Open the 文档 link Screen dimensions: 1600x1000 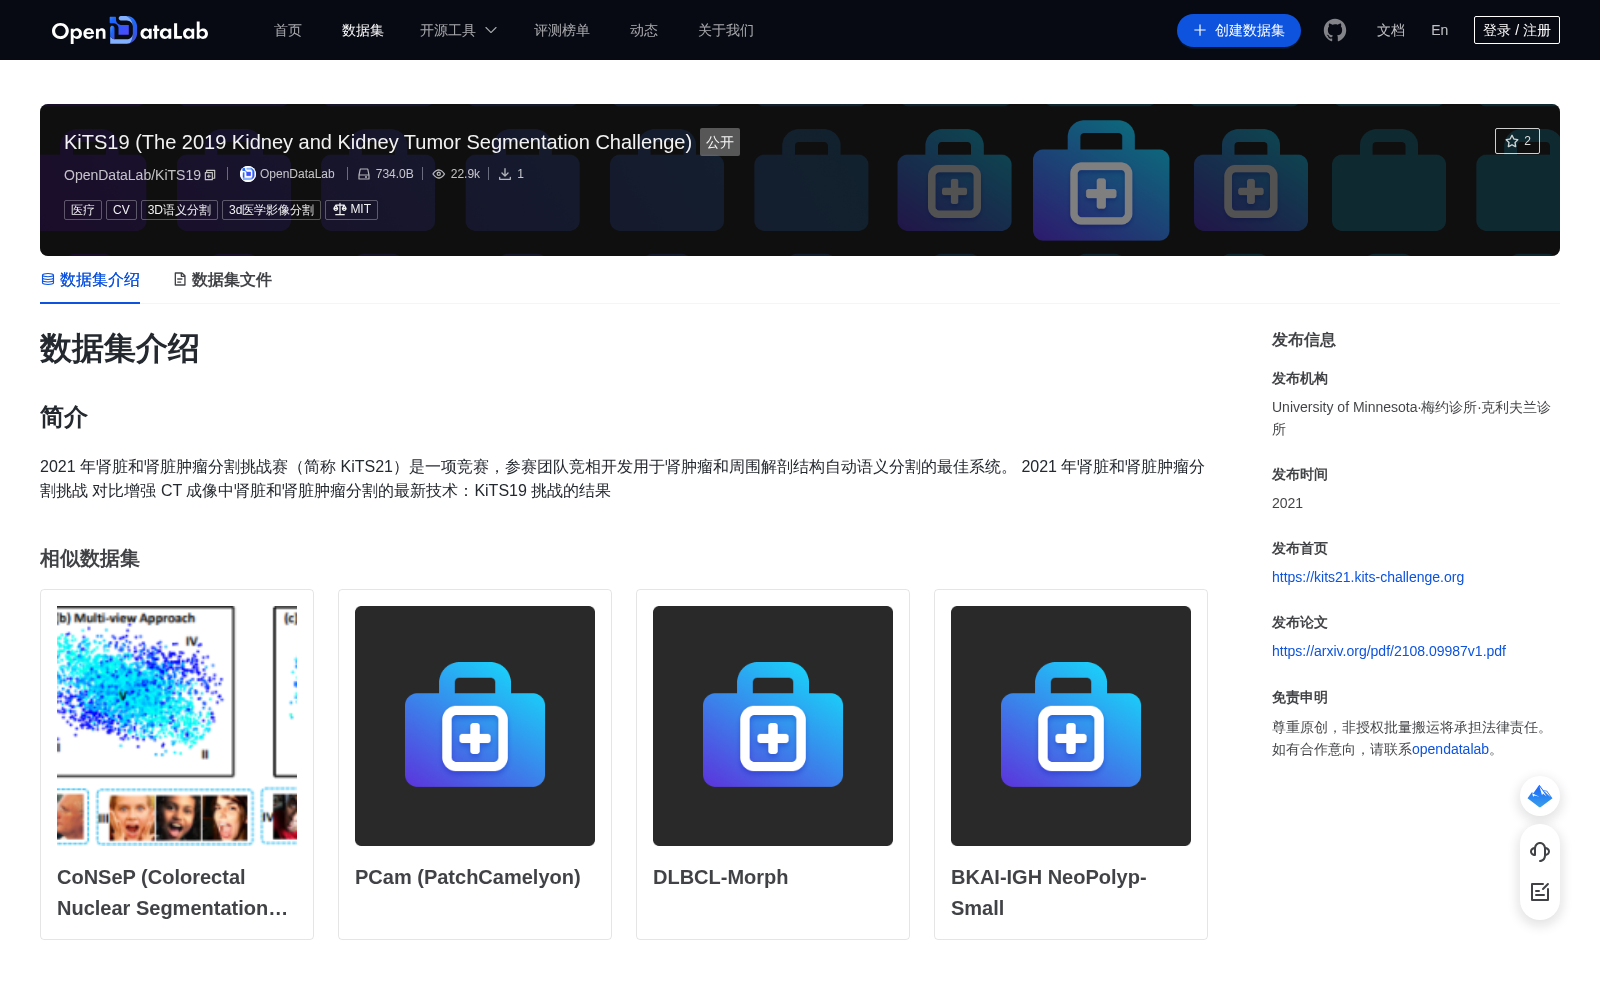point(1391,30)
